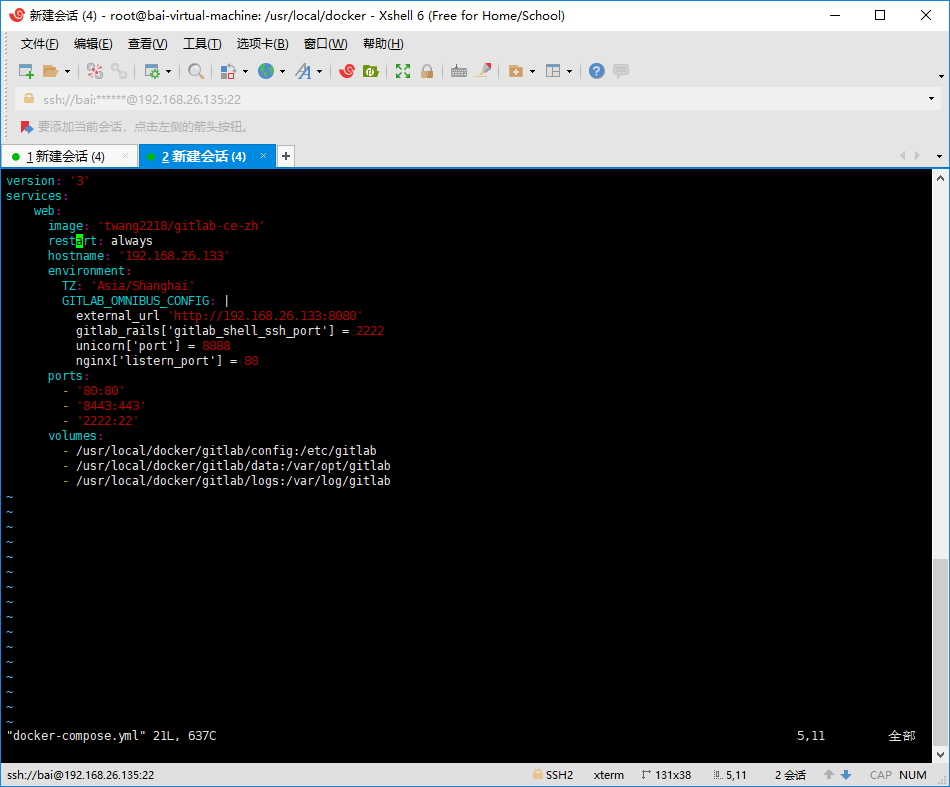Expand the address bar history dropdown
This screenshot has height=787, width=950.
point(931,99)
